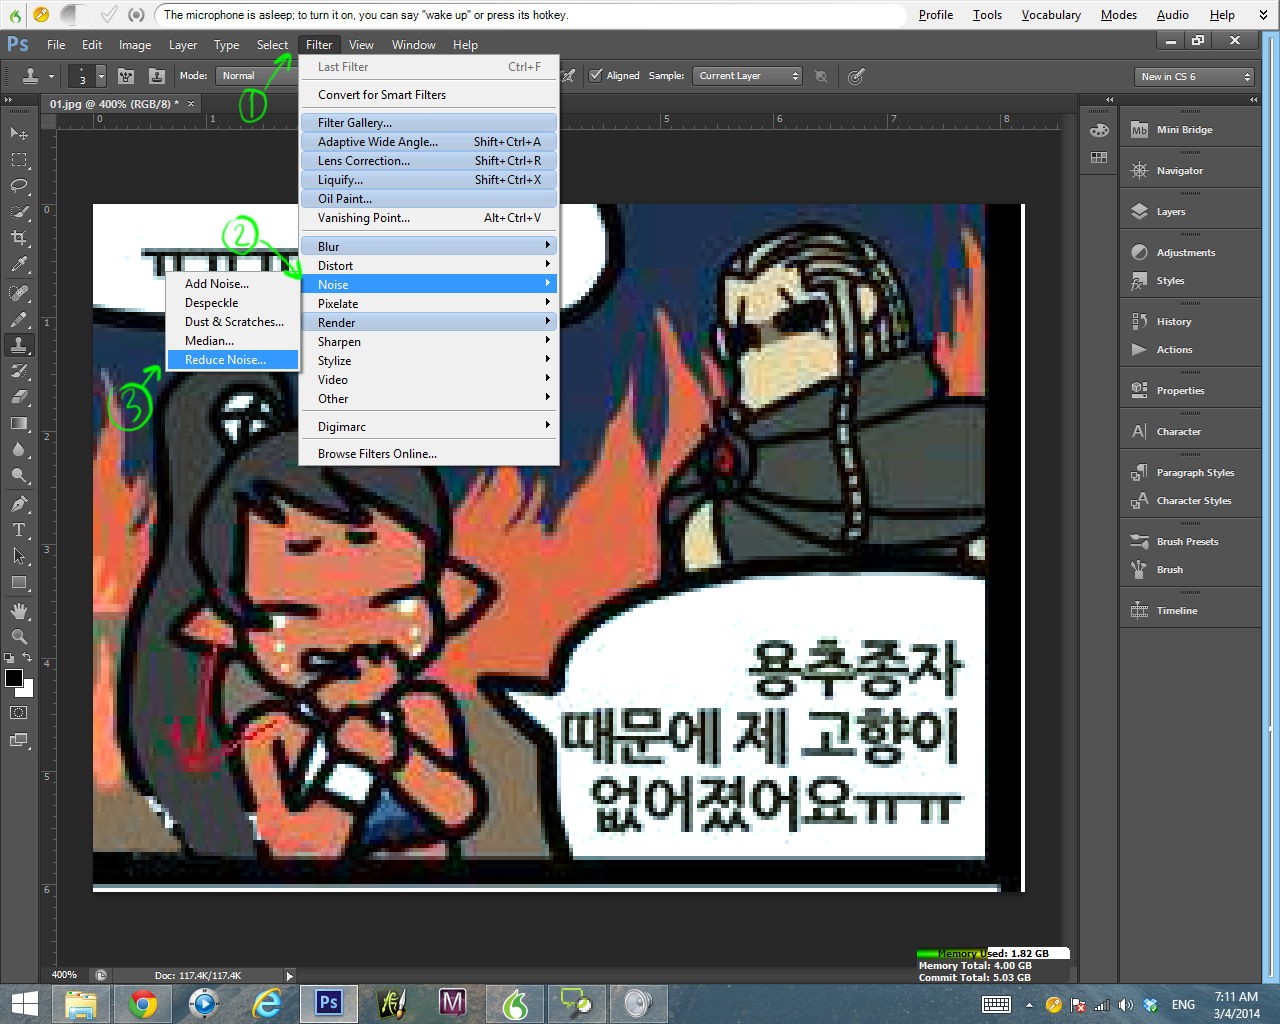Select the History Brush tool
This screenshot has width=1280, height=1024.
[x=19, y=371]
